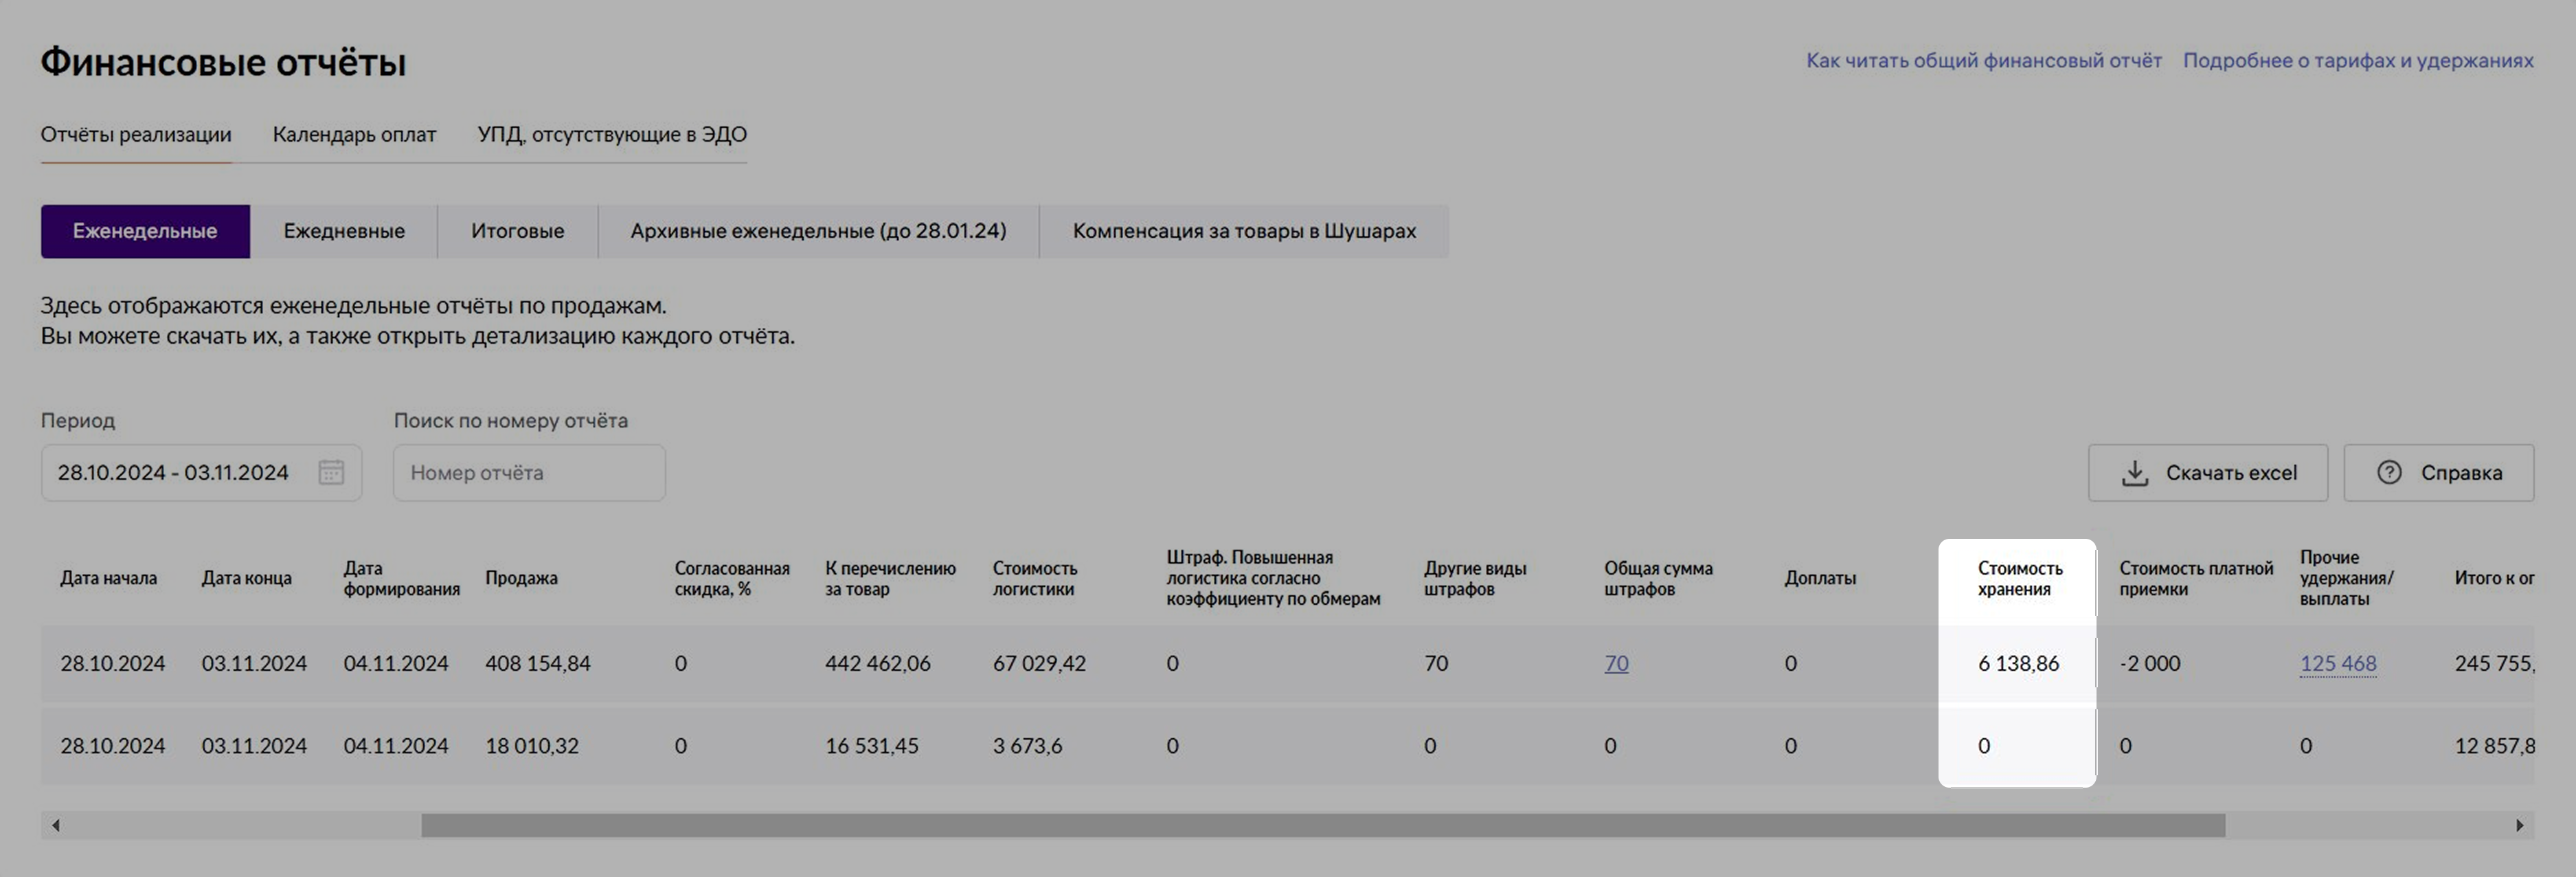This screenshot has height=877, width=2576.
Task: Click left arrow of horizontal scrollbar
Action: (56, 825)
